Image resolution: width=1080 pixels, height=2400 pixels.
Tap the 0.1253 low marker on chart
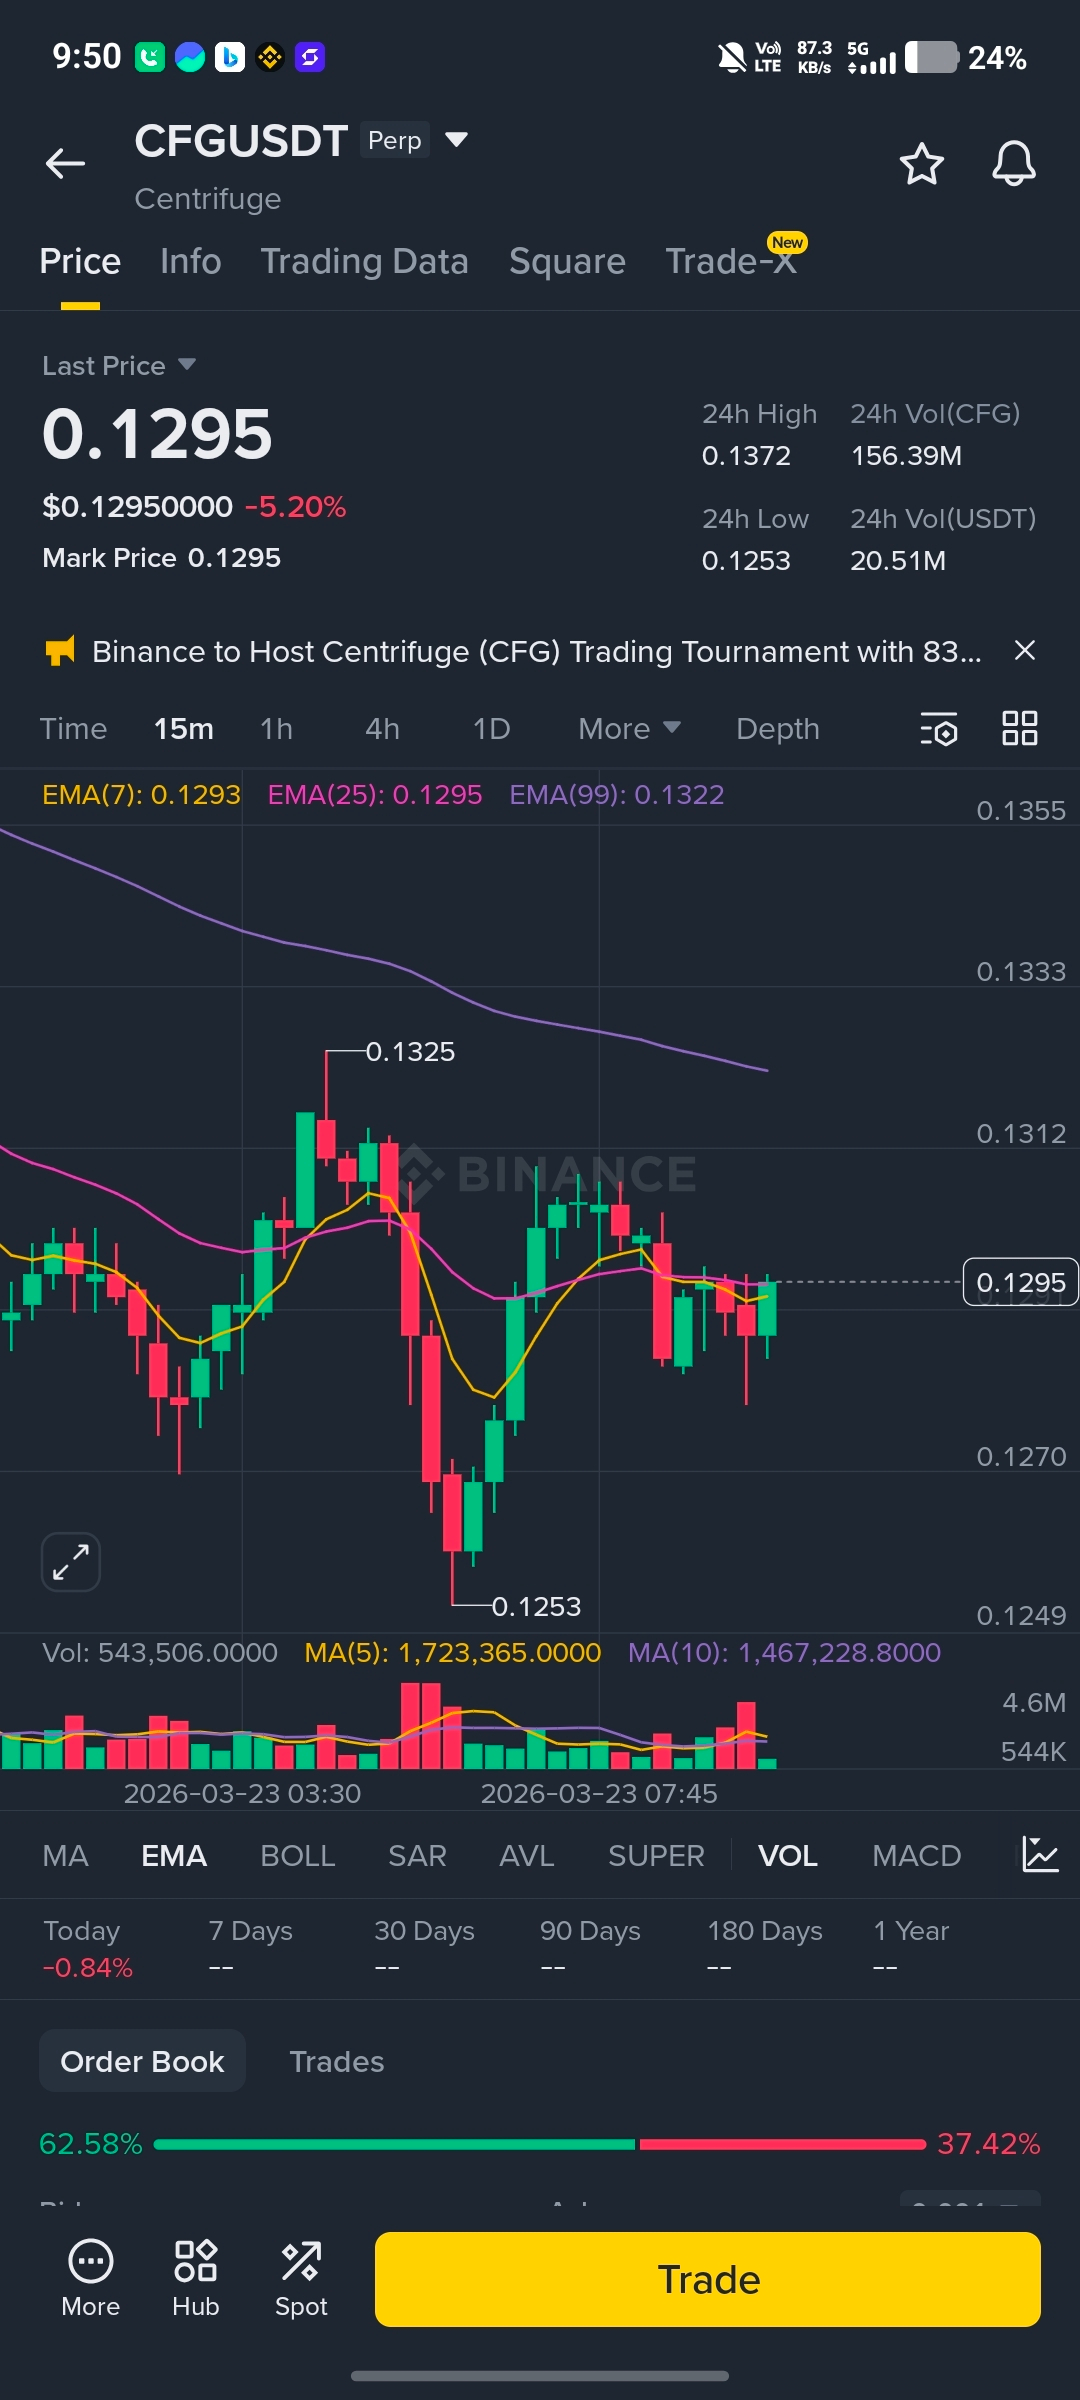point(536,1606)
